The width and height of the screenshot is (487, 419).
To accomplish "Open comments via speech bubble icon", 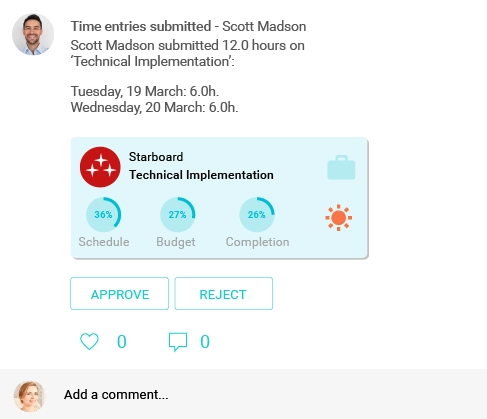I will 178,342.
